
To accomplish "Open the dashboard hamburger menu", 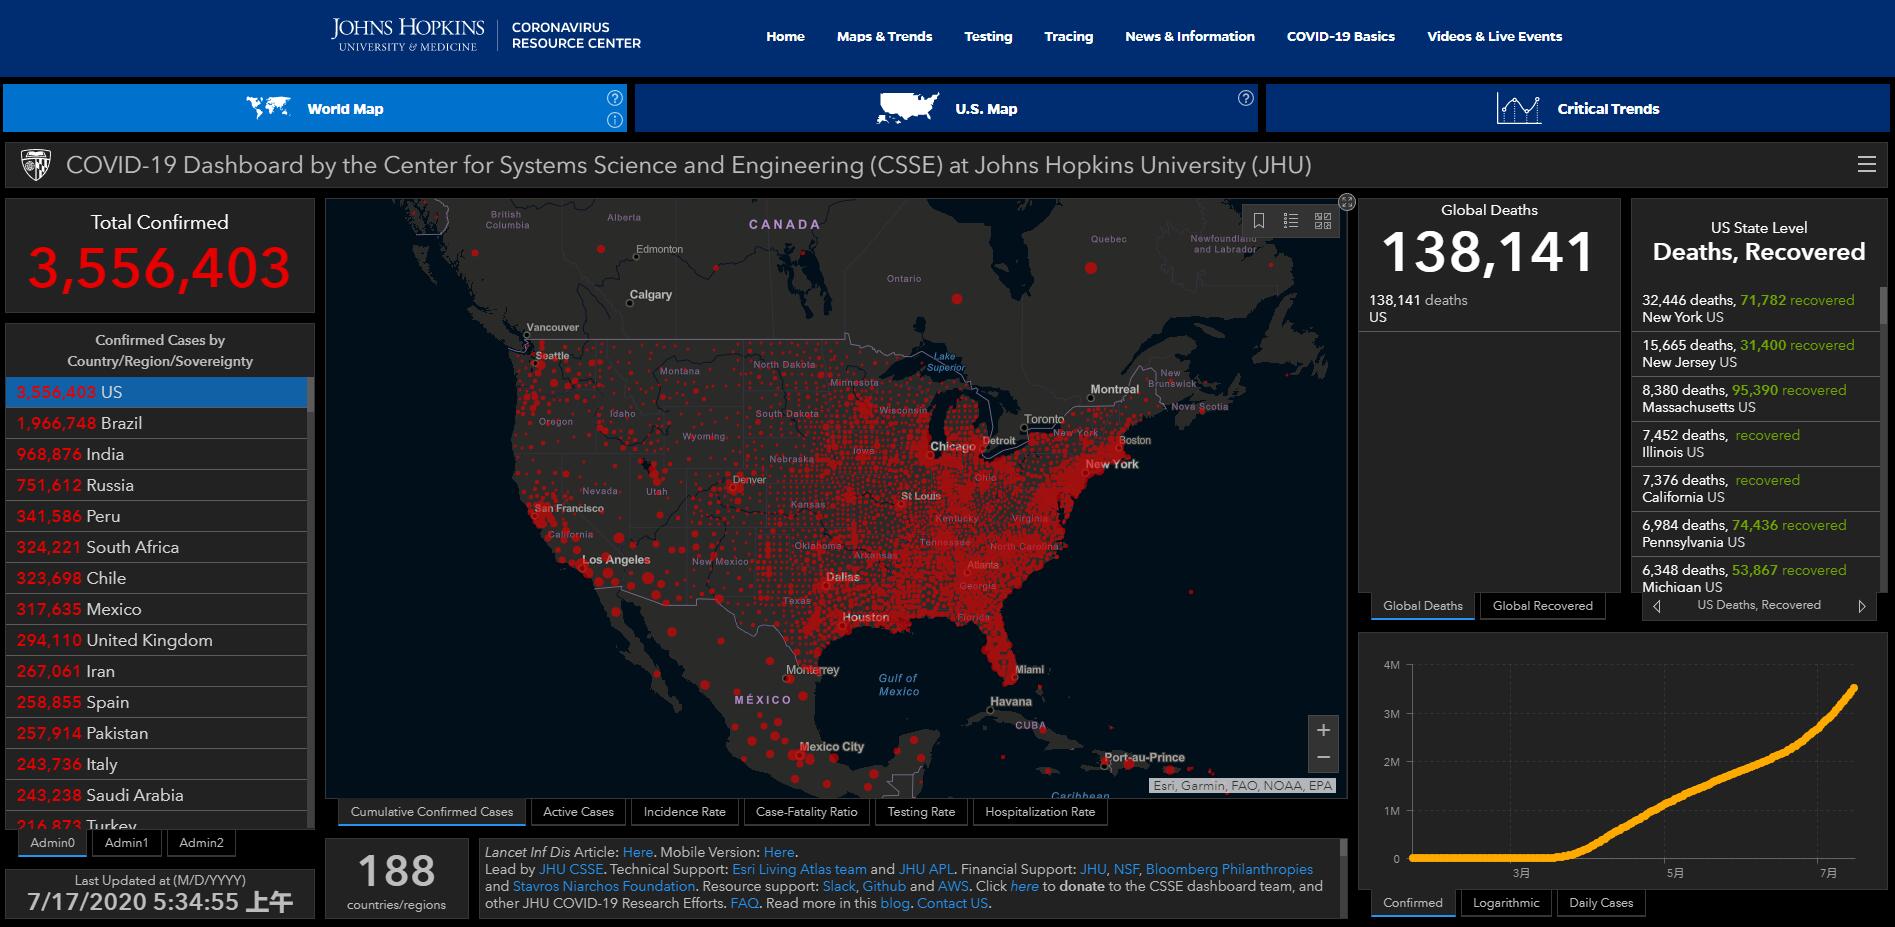I will click(x=1866, y=165).
